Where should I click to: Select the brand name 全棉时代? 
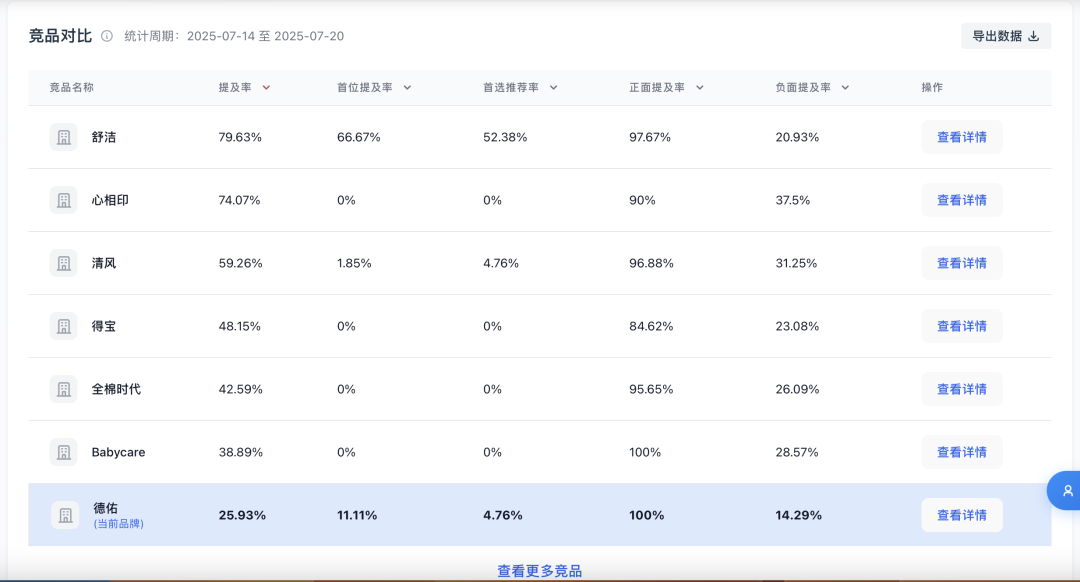[x=116, y=389]
